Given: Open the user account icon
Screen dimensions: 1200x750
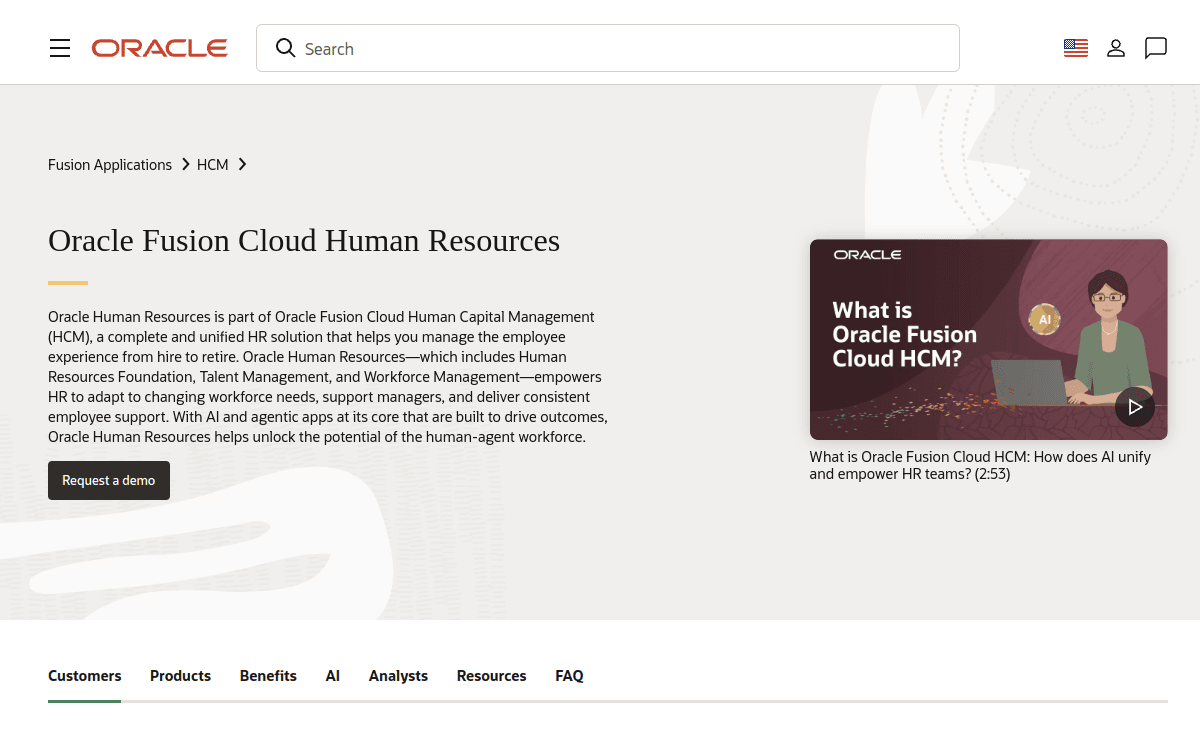Looking at the screenshot, I should coord(1116,48).
